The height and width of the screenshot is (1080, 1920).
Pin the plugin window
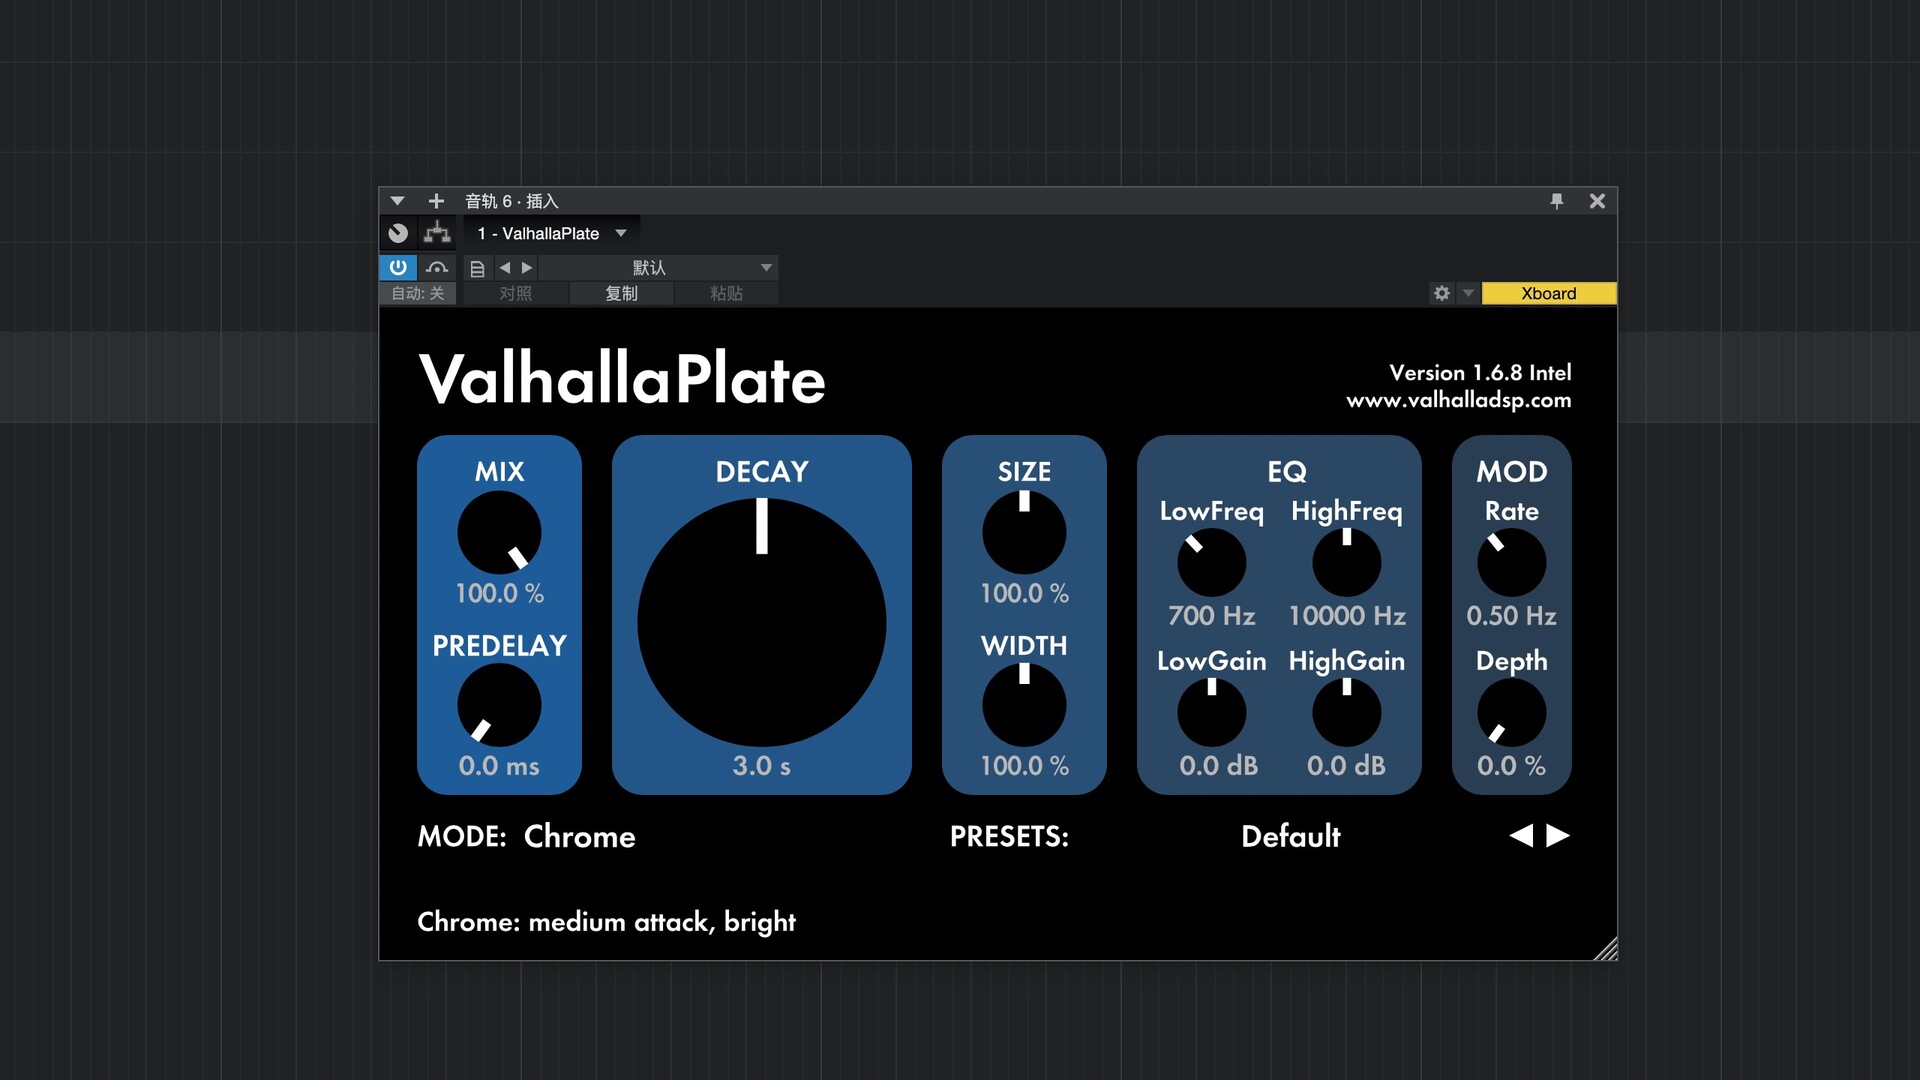click(x=1557, y=201)
